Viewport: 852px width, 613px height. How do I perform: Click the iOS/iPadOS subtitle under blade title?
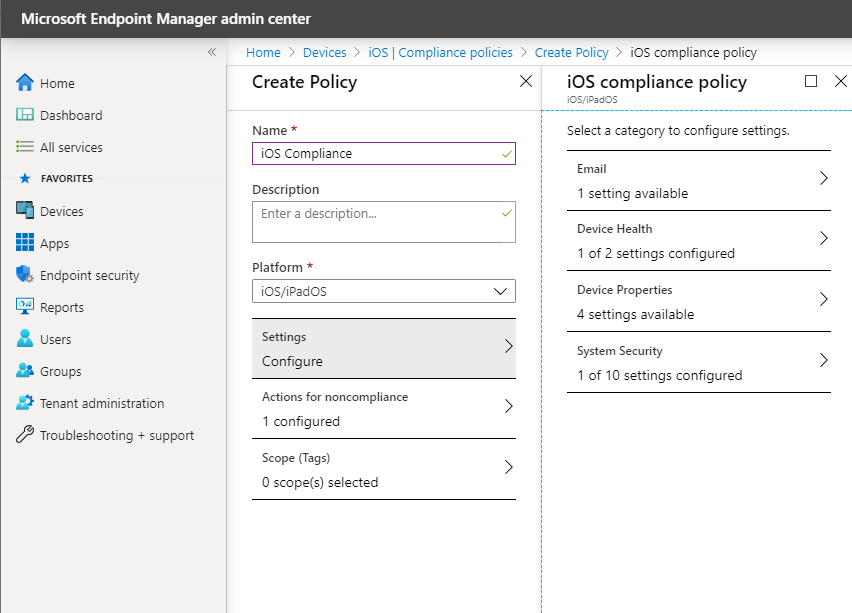(x=592, y=99)
